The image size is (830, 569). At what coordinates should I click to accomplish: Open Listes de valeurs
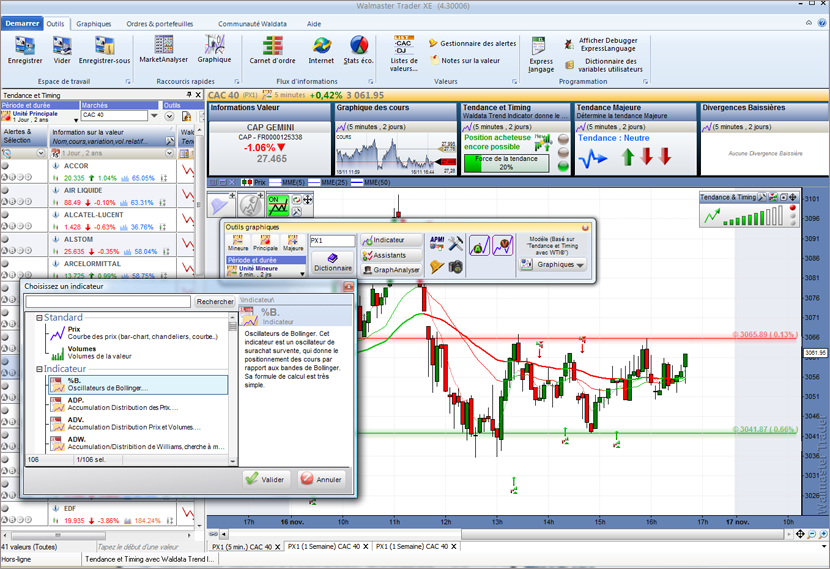click(404, 53)
